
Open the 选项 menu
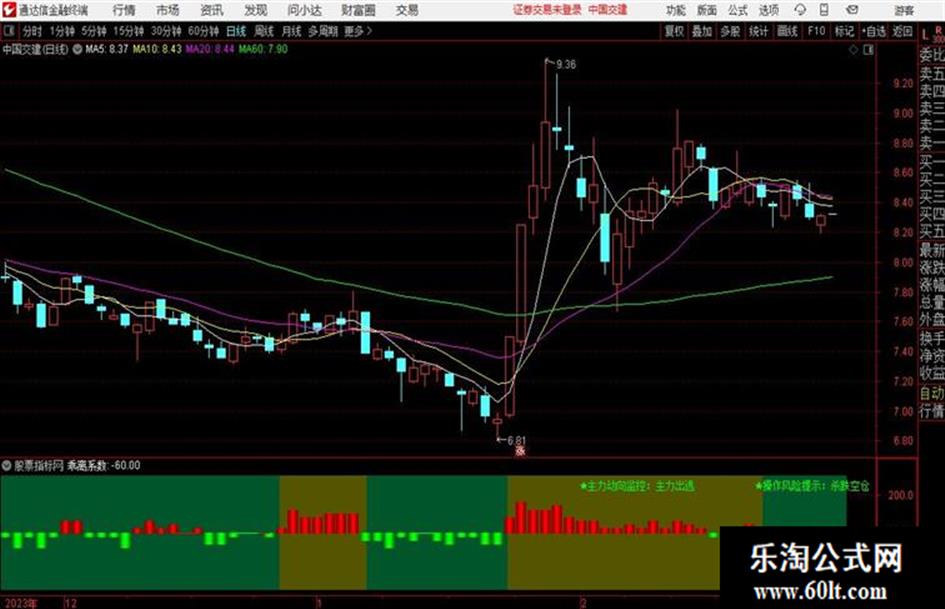point(768,10)
